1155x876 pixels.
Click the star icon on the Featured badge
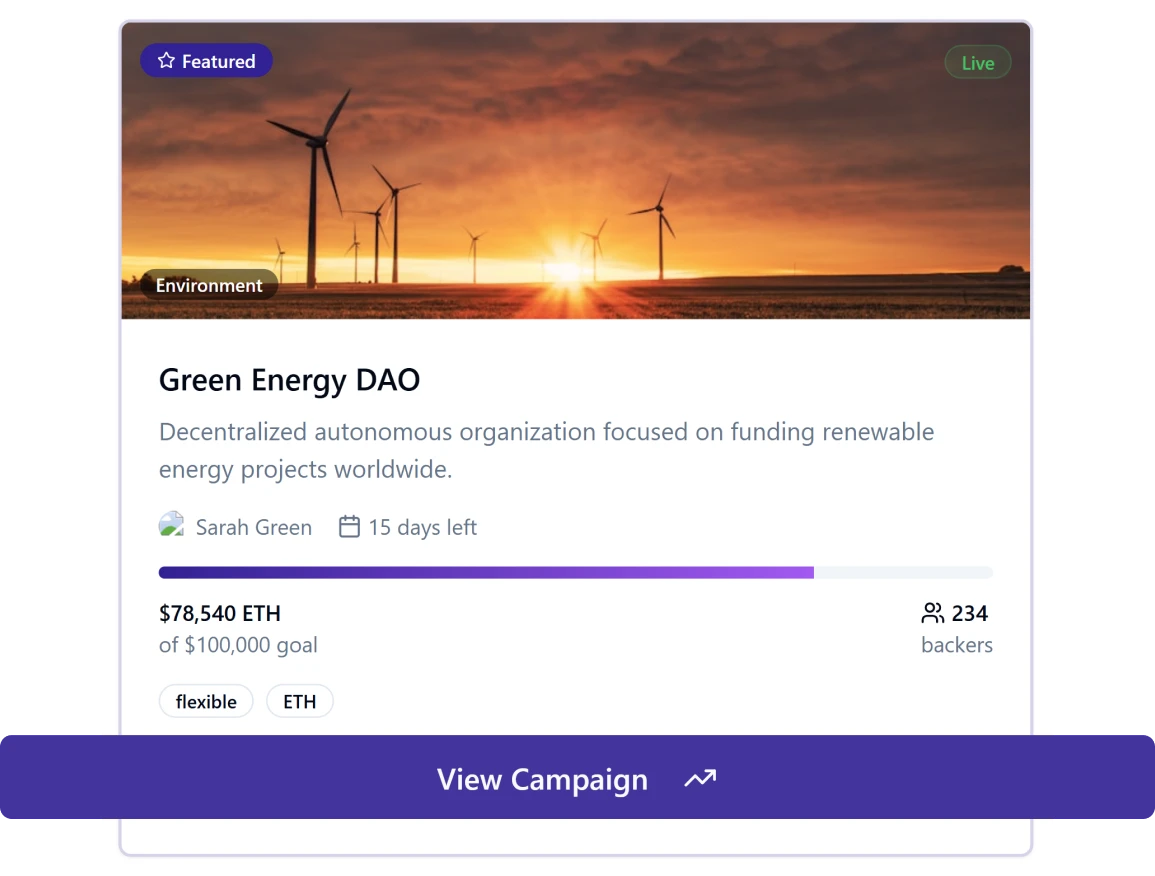[x=166, y=60]
